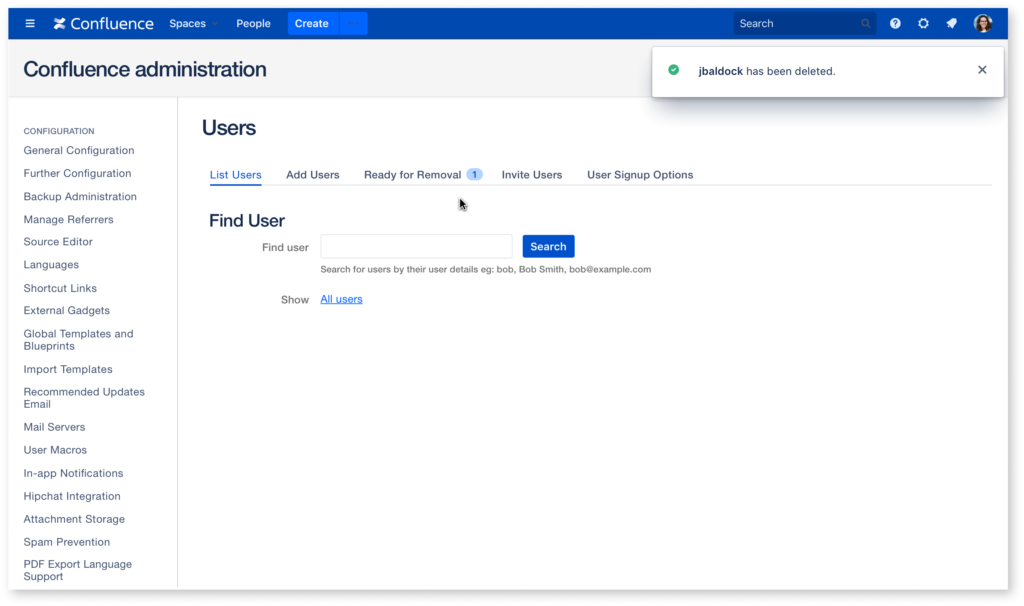Click the green success check icon
Screen dimensions: 1024x606
point(673,70)
